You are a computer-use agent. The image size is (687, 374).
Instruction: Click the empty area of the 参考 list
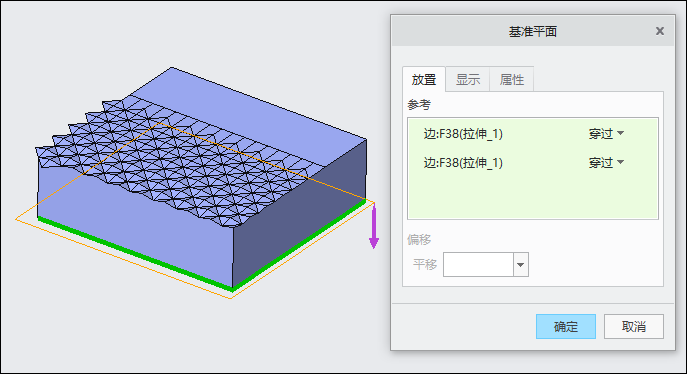pyautogui.click(x=532, y=196)
